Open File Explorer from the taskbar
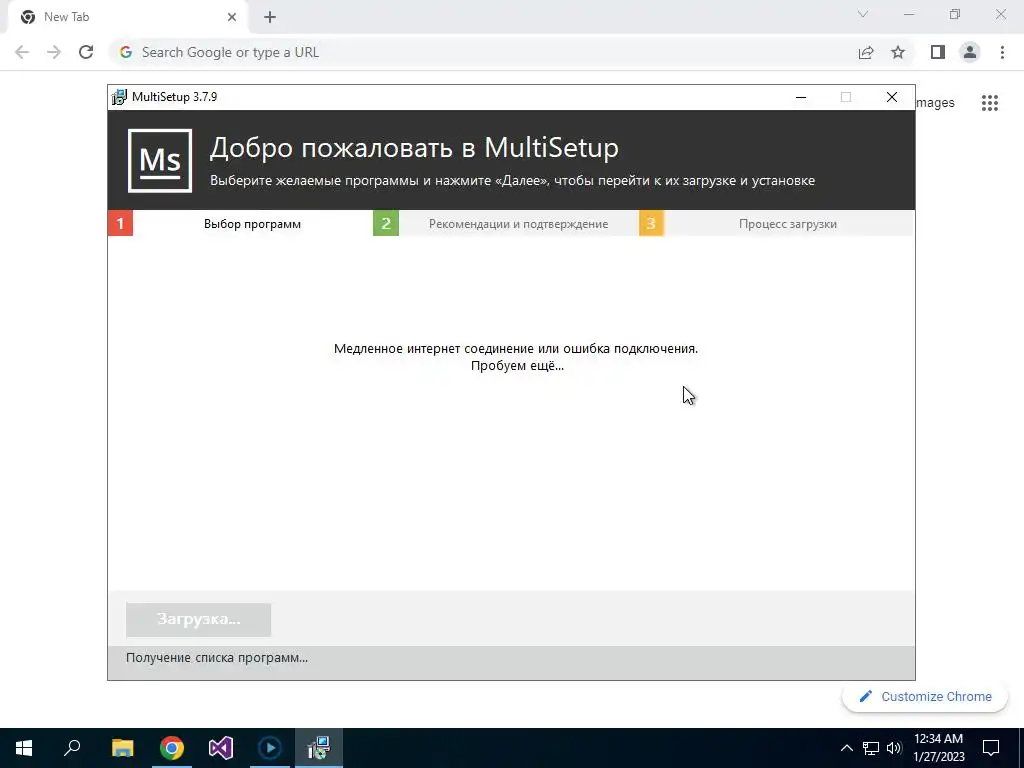1024x768 pixels. point(122,748)
